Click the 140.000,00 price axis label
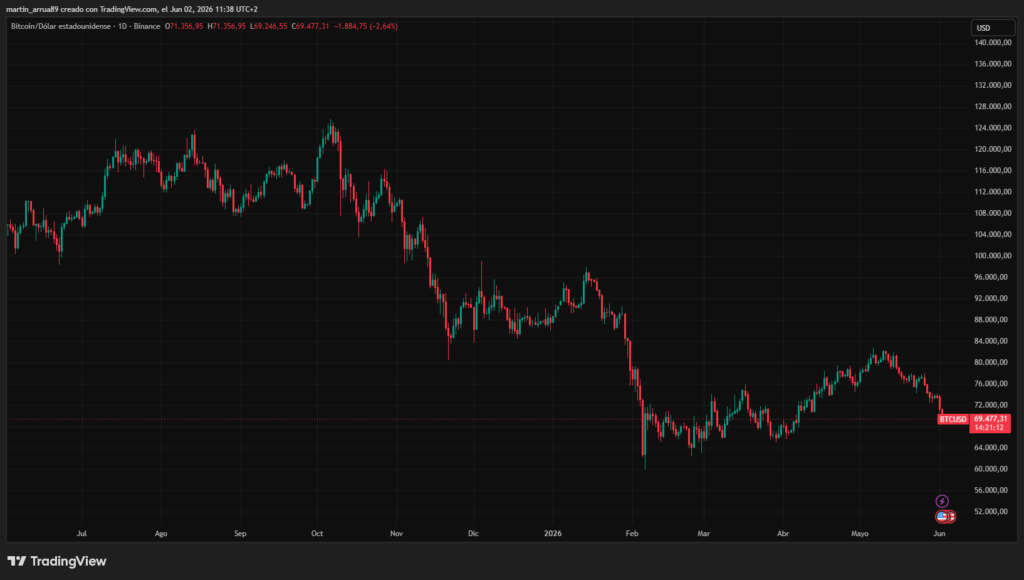The width and height of the screenshot is (1024, 580). pyautogui.click(x=993, y=42)
